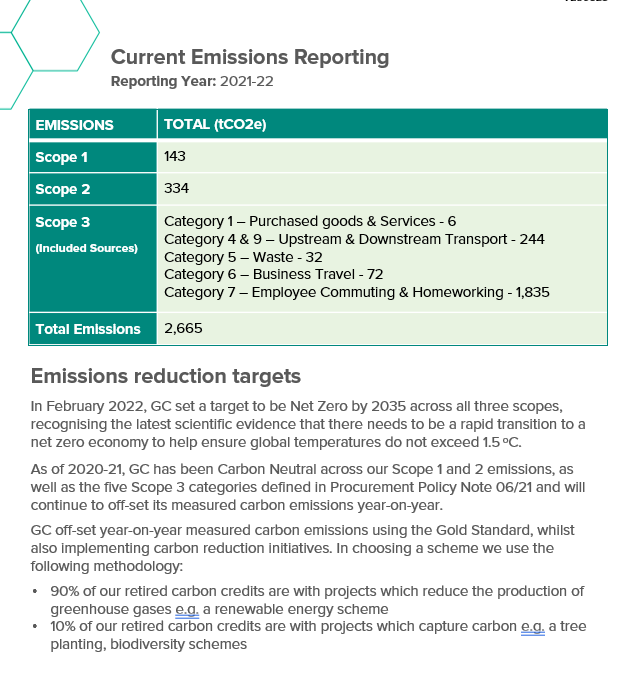Select the EMISSIONS table header cell
The height and width of the screenshot is (694, 633).
[75, 125]
